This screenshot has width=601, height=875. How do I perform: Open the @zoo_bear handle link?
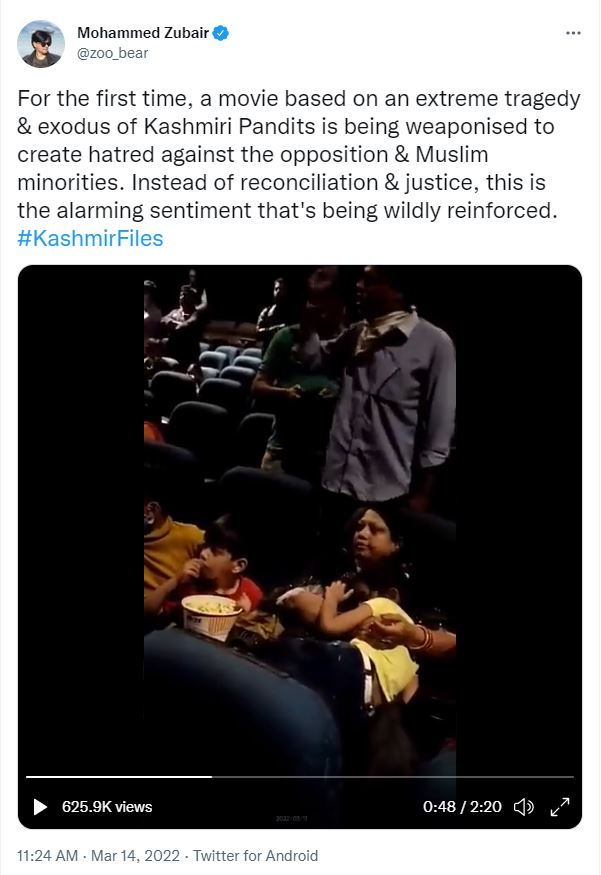pyautogui.click(x=112, y=53)
